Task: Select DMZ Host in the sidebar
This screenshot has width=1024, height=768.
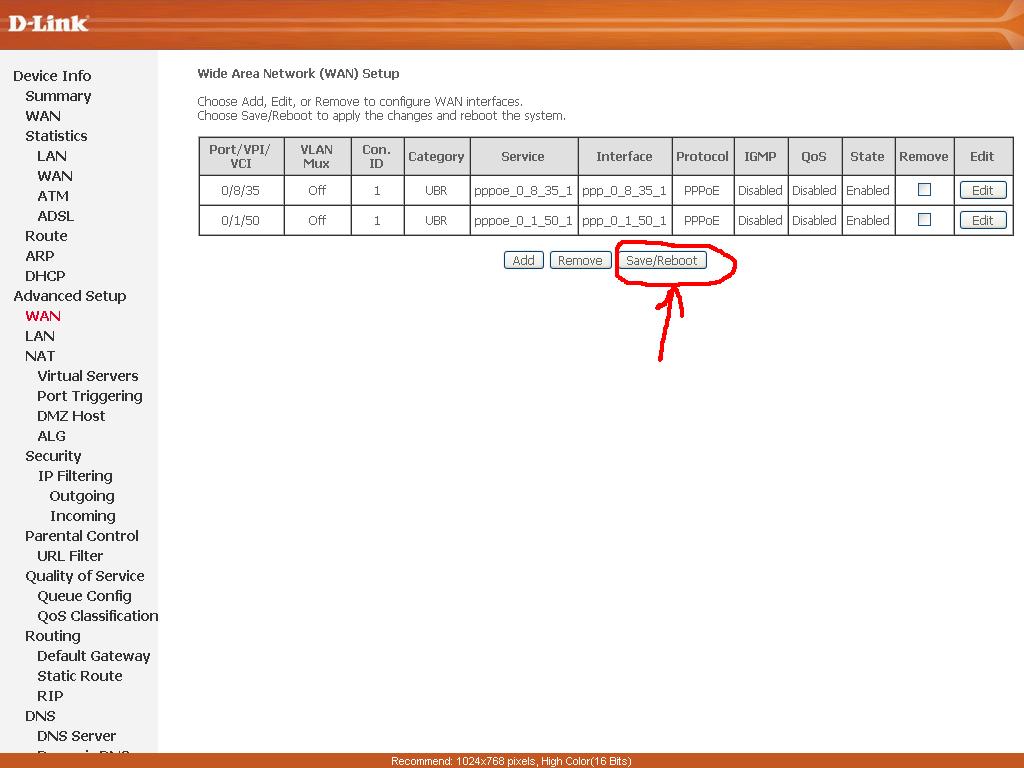Action: [x=71, y=416]
